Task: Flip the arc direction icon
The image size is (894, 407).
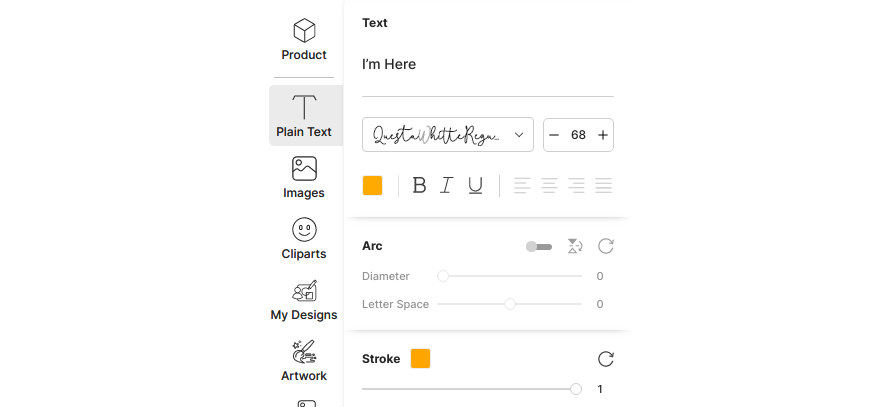Action: pos(574,246)
